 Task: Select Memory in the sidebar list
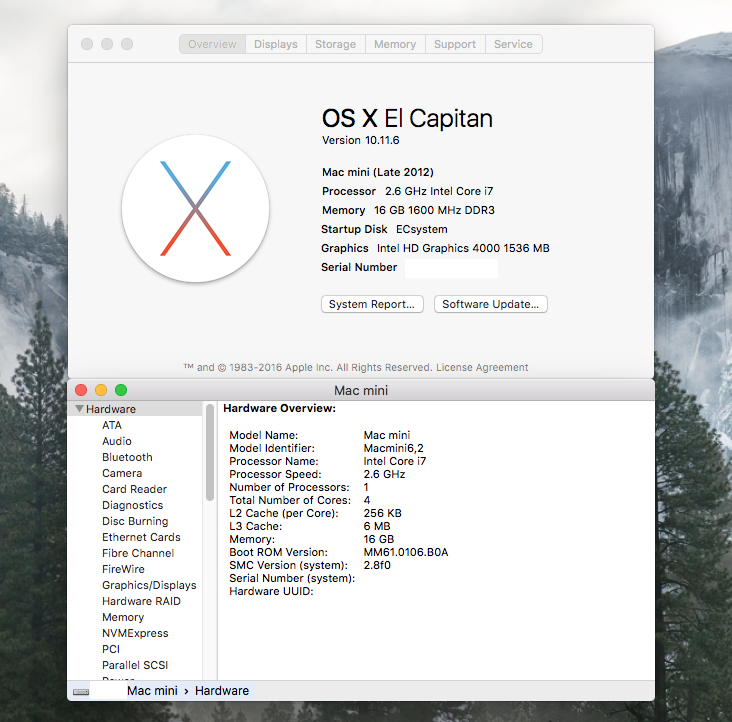tap(123, 617)
